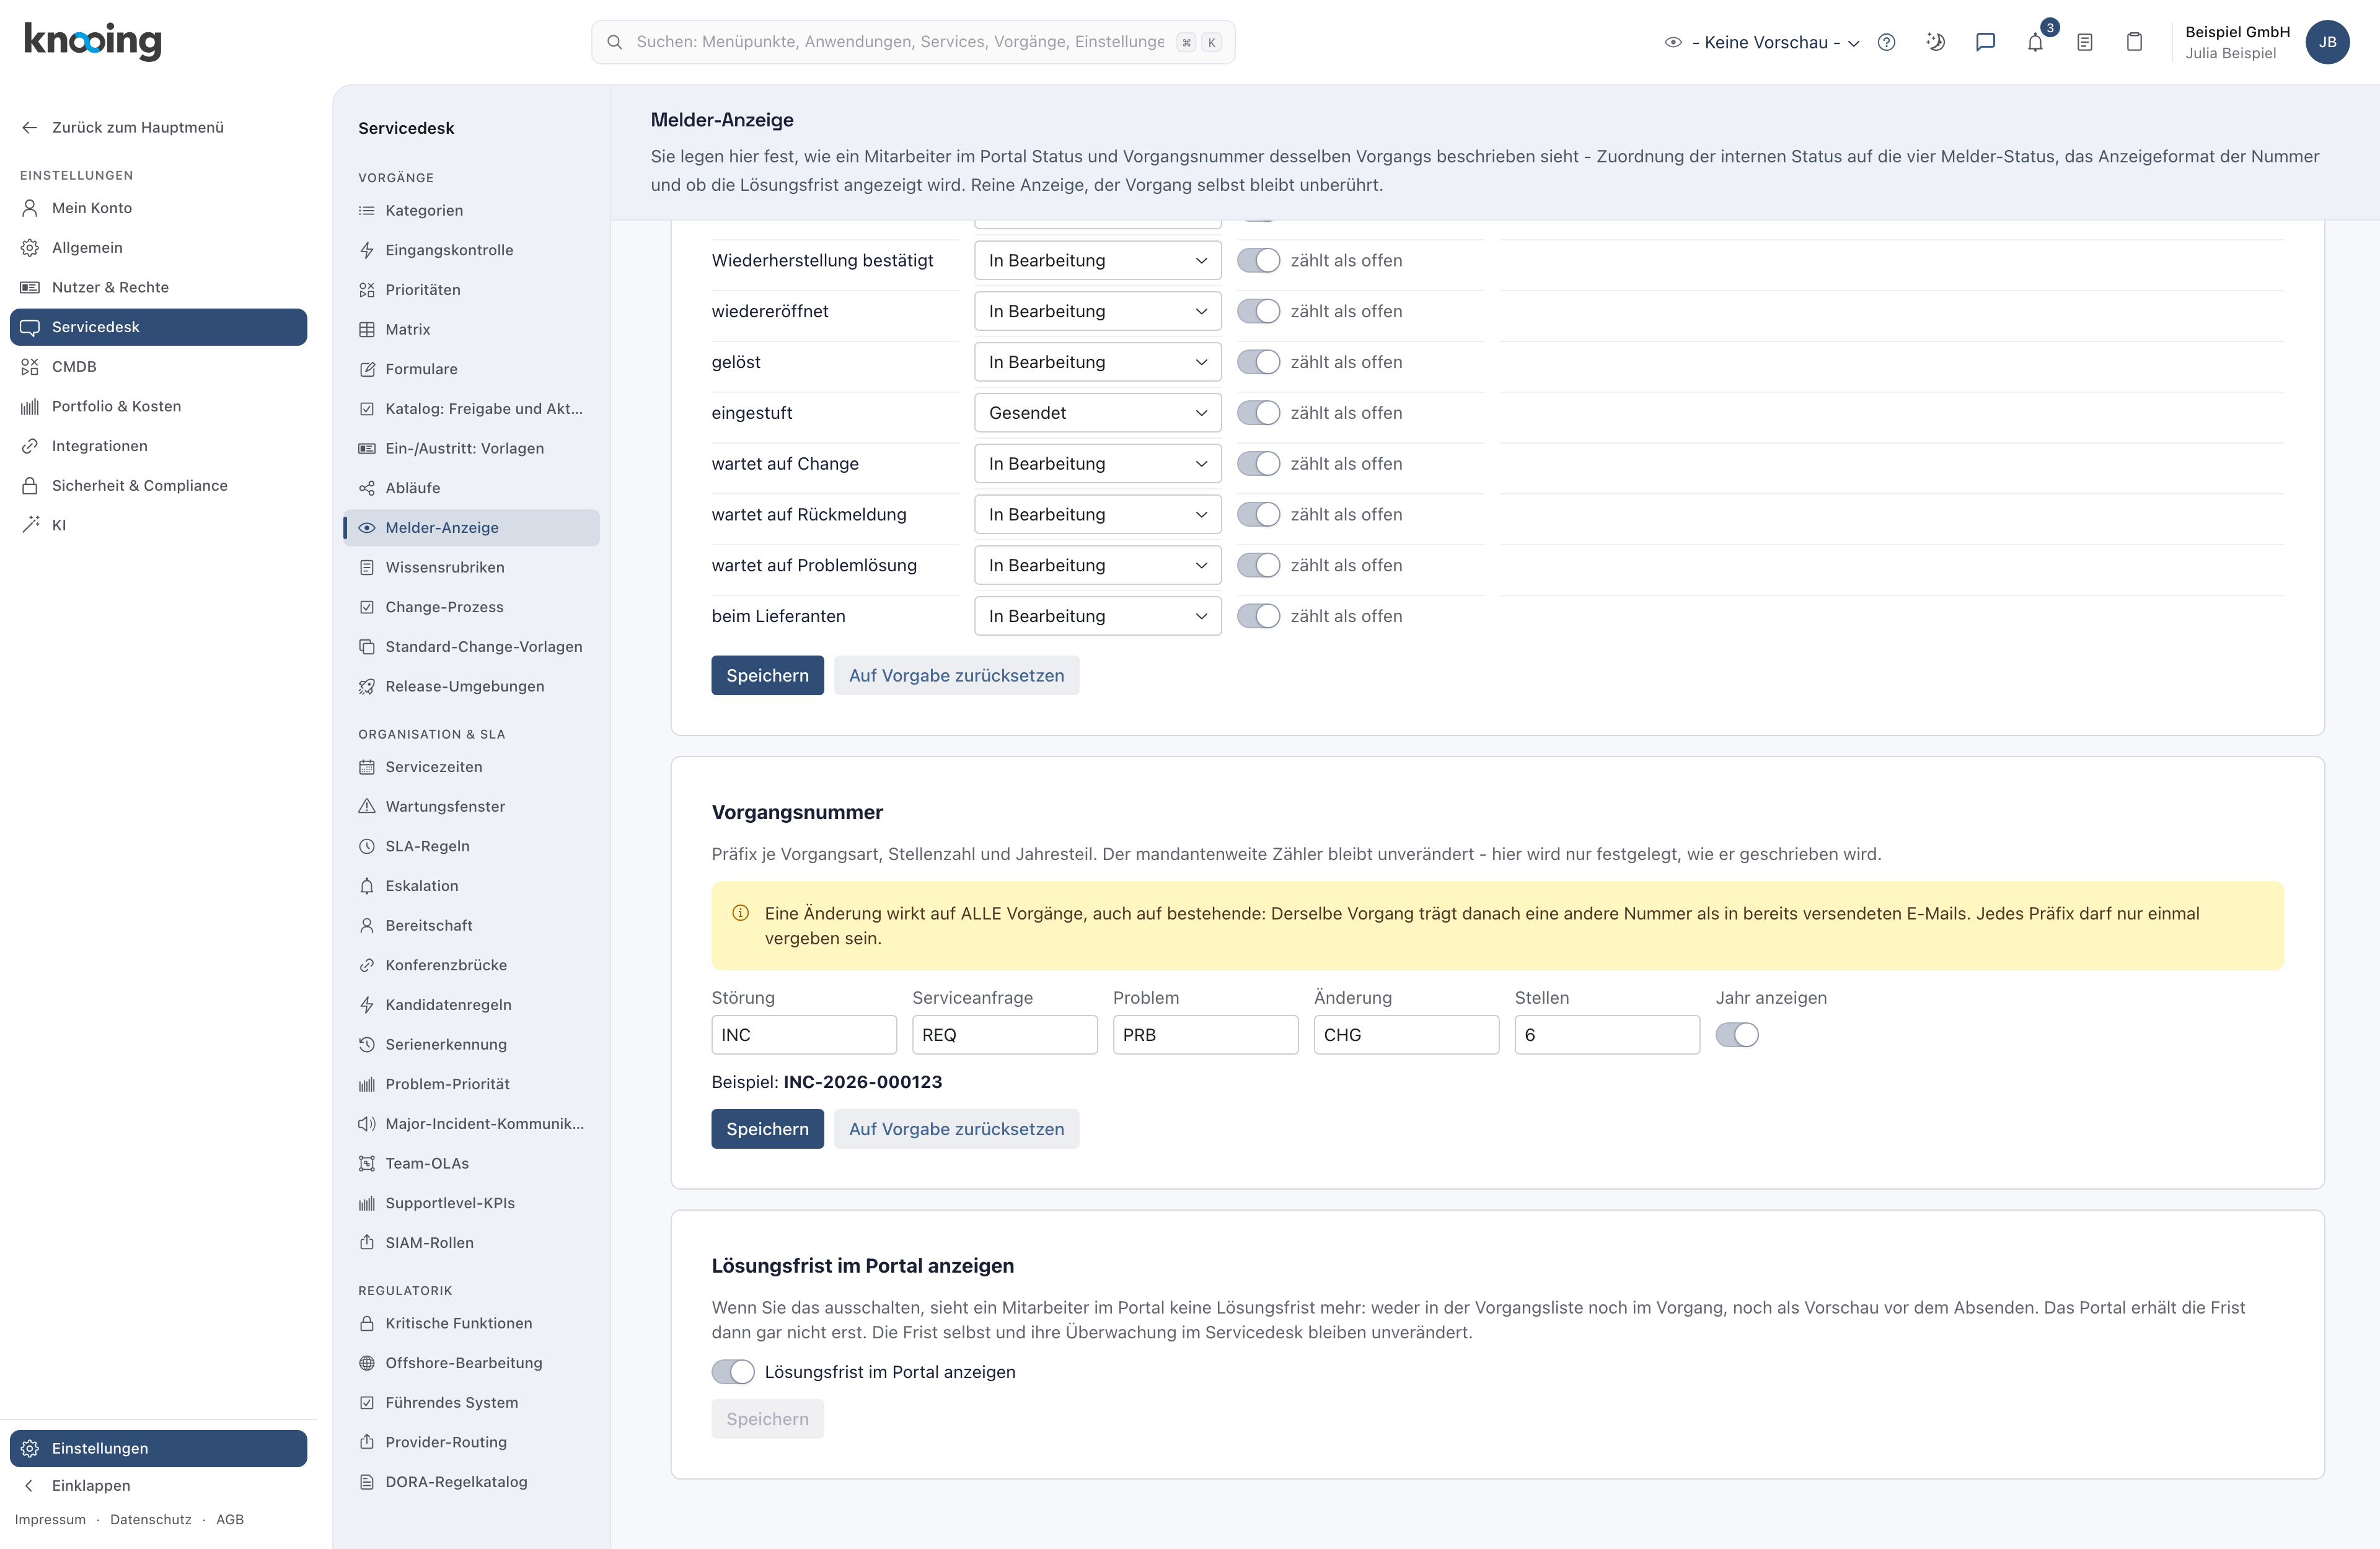Toggle the dark mode moon icon

coord(1936,42)
